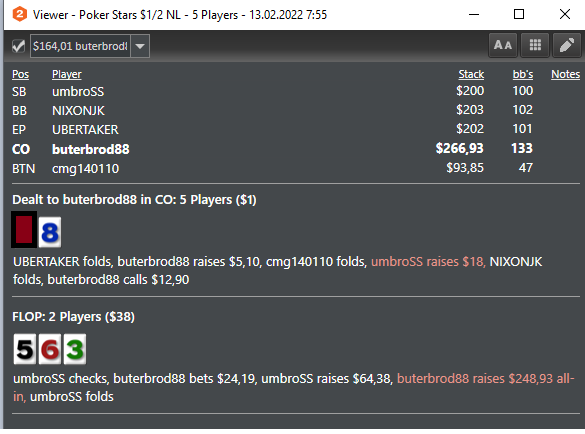
Task: Sort by the Pos column header
Action: tap(20, 74)
